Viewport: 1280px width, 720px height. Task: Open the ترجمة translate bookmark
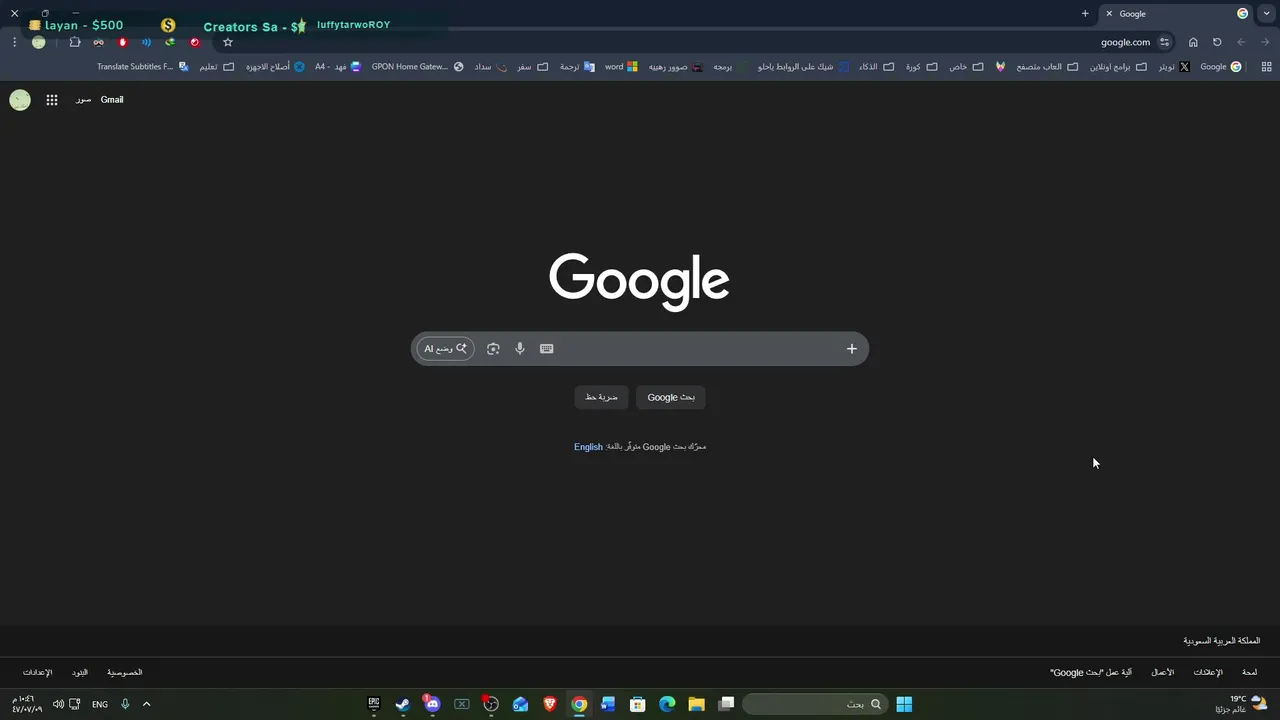tap(577, 67)
